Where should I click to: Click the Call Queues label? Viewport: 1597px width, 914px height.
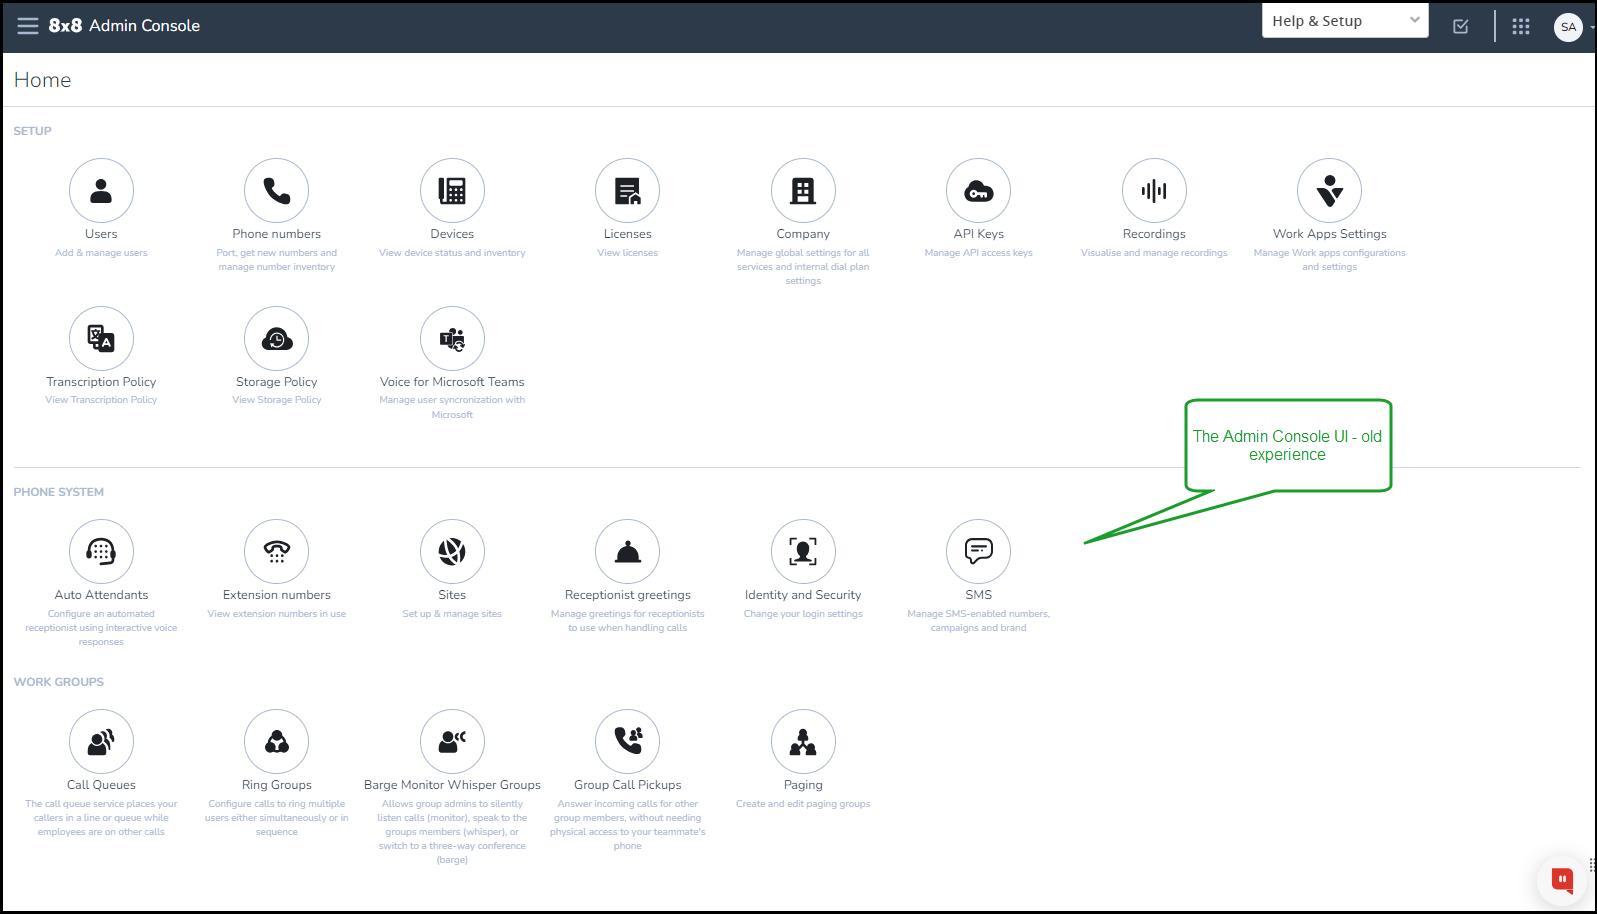[x=101, y=785]
